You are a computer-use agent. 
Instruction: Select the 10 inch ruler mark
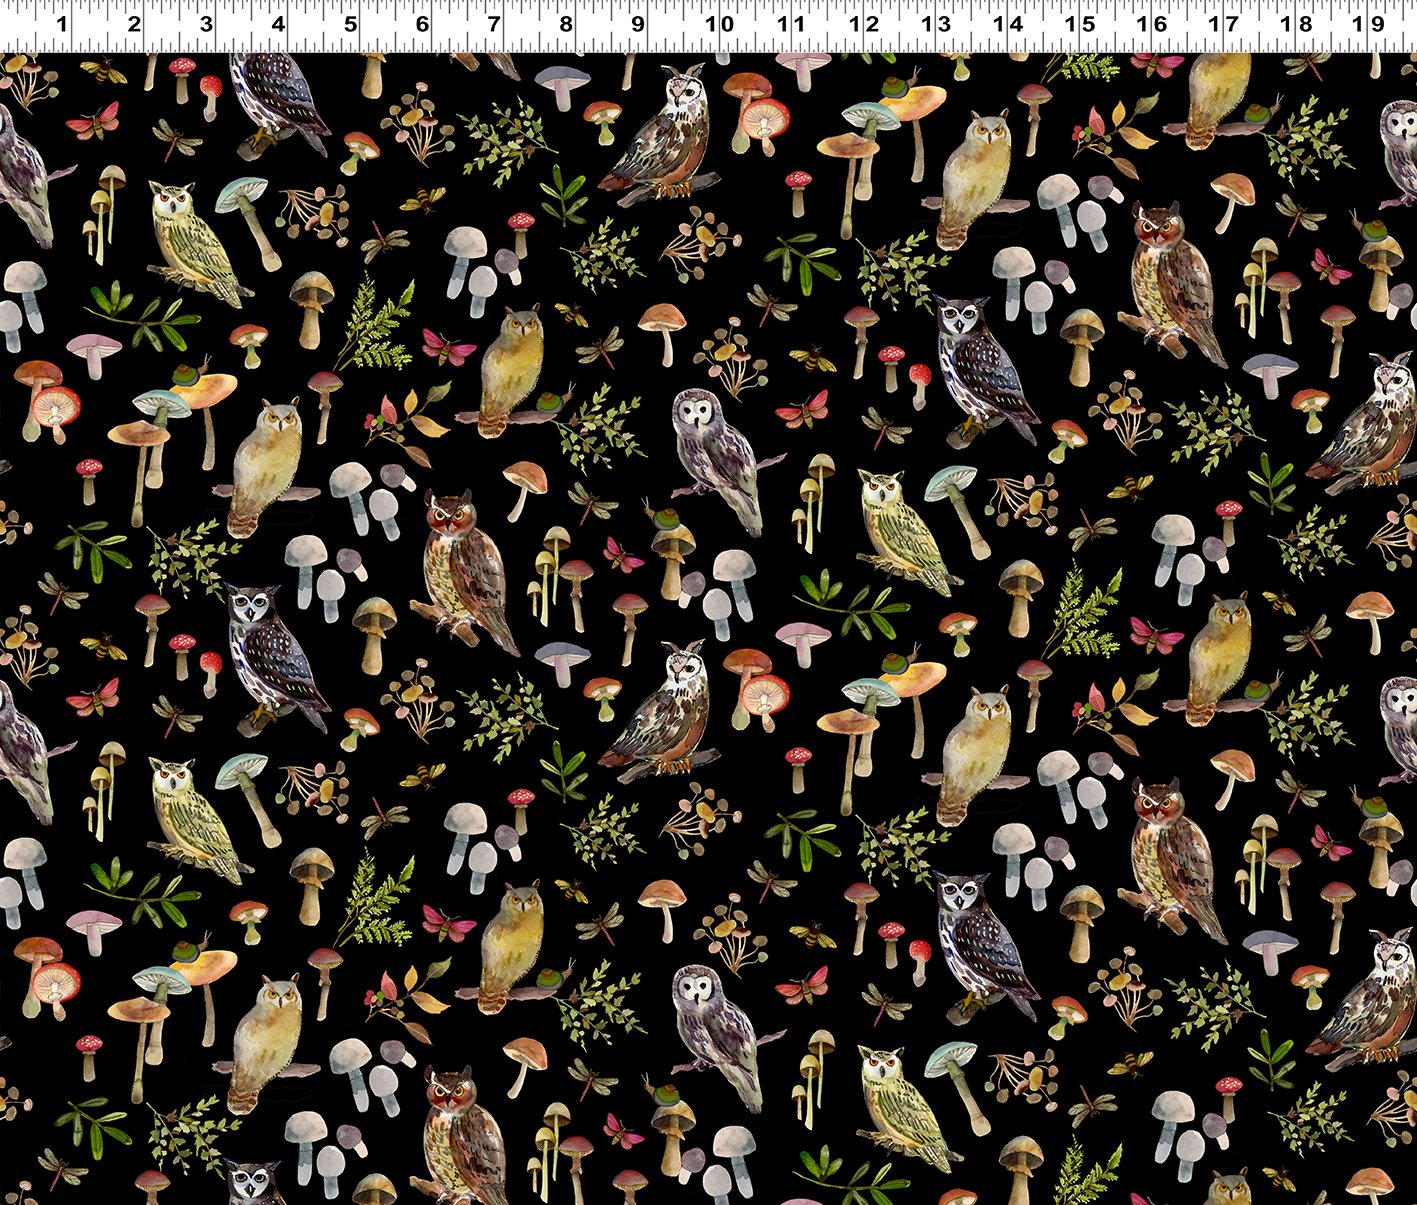[x=718, y=24]
